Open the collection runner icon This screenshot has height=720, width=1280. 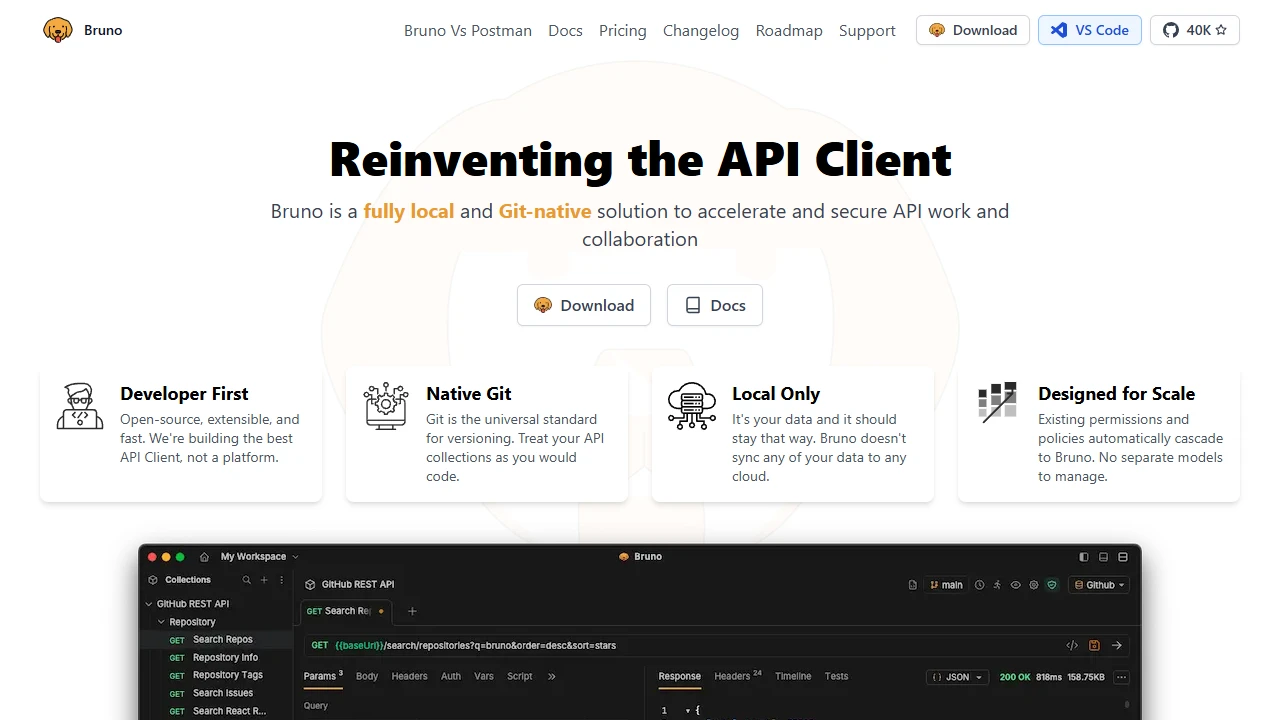(x=996, y=584)
